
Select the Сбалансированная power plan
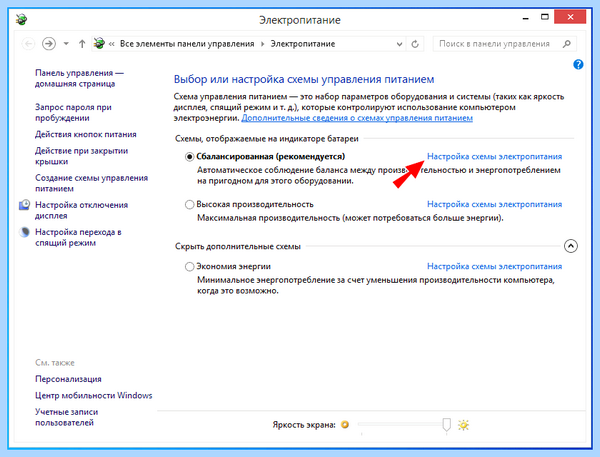click(x=189, y=157)
